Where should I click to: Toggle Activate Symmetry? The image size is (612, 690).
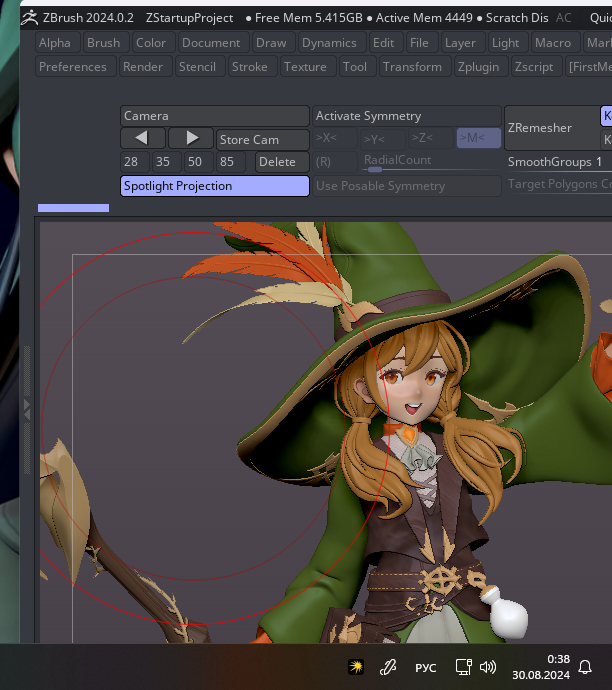[407, 116]
